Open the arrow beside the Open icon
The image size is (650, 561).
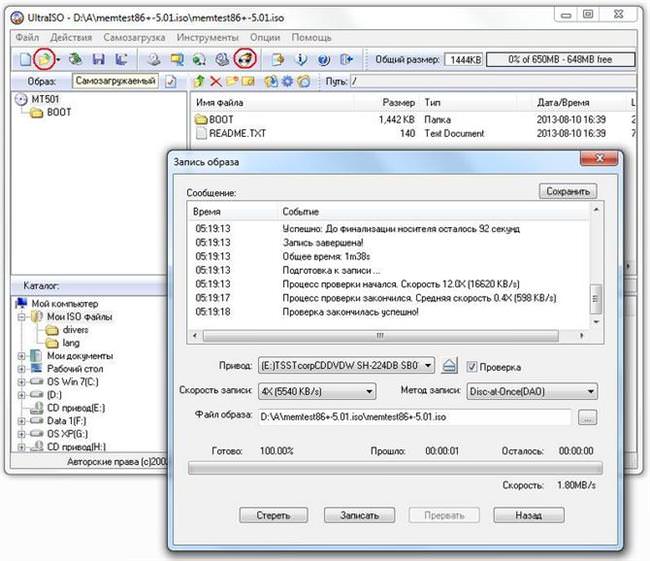click(x=58, y=60)
